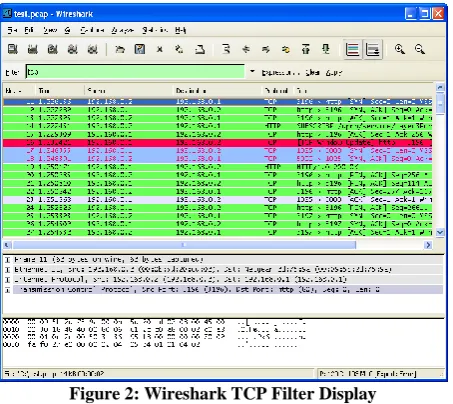
Task: Sort by the Destination column header
Action: [x=217, y=90]
